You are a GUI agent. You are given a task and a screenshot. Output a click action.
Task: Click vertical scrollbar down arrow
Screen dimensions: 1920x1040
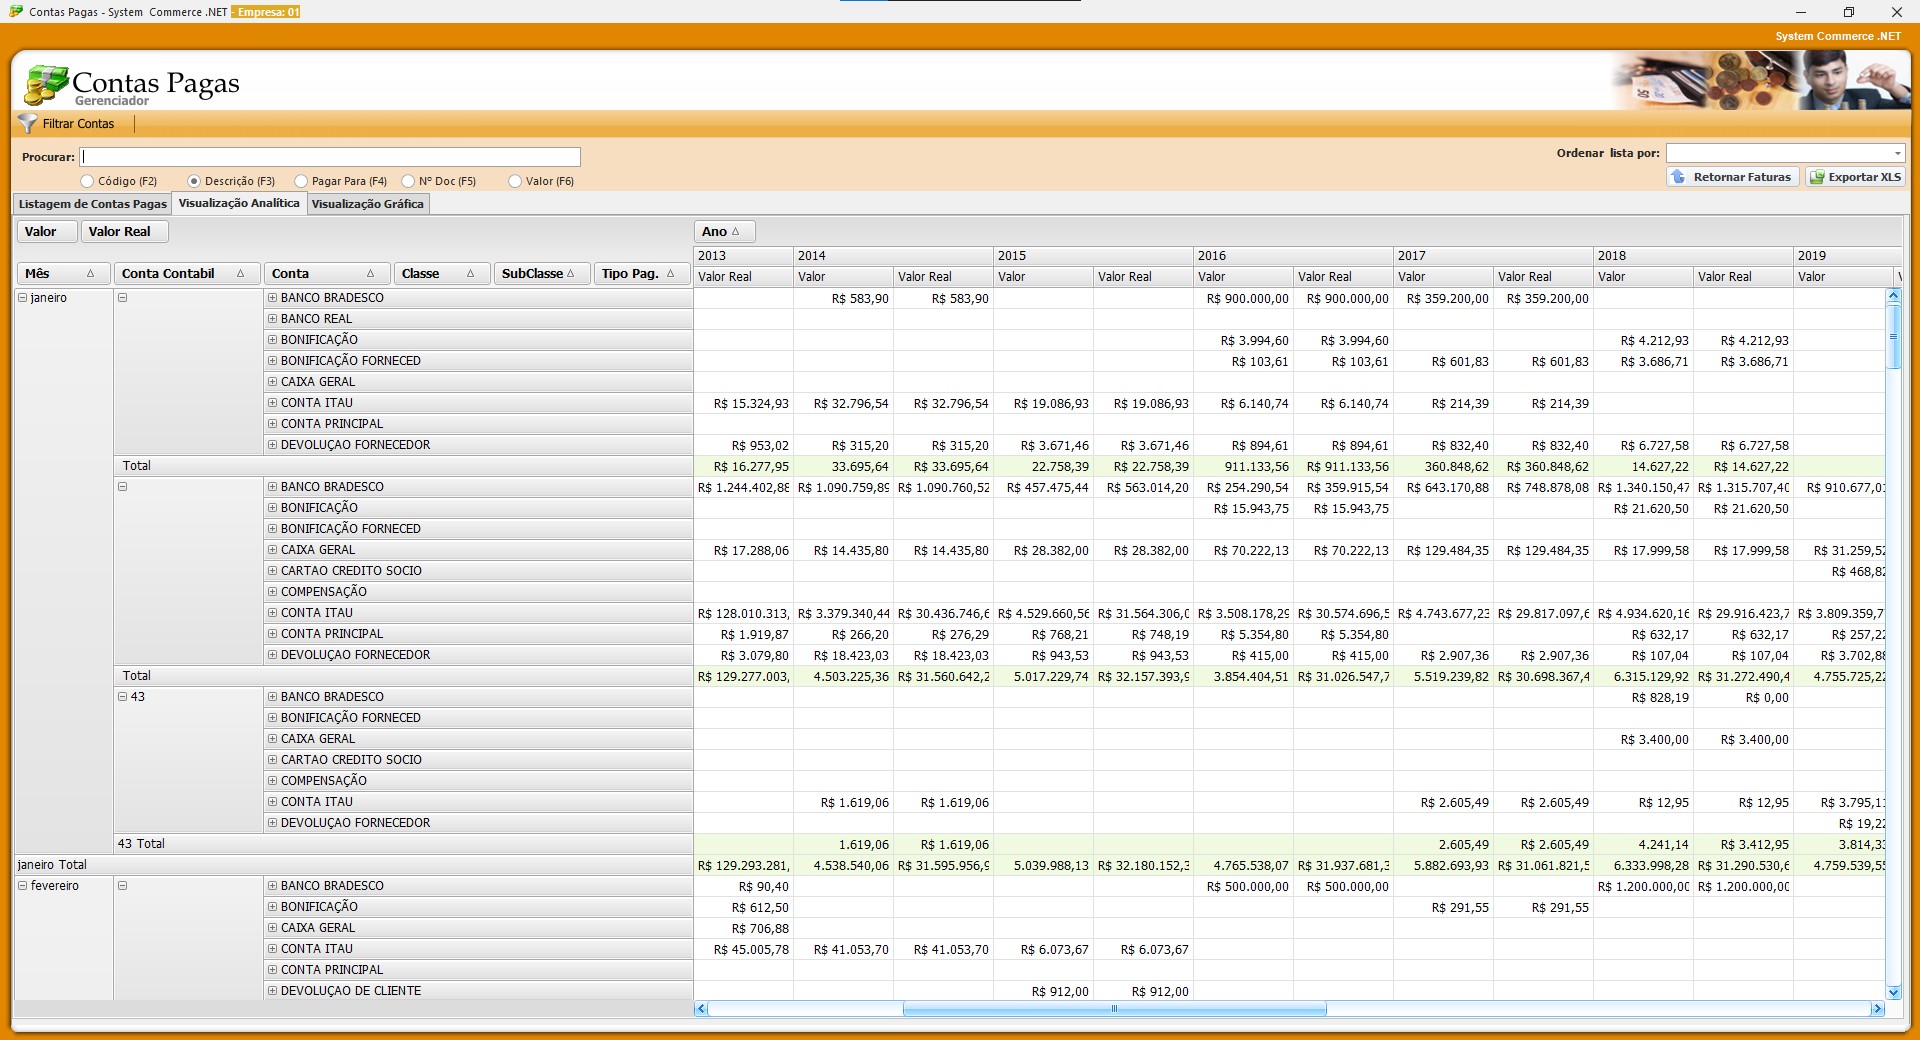pos(1893,992)
